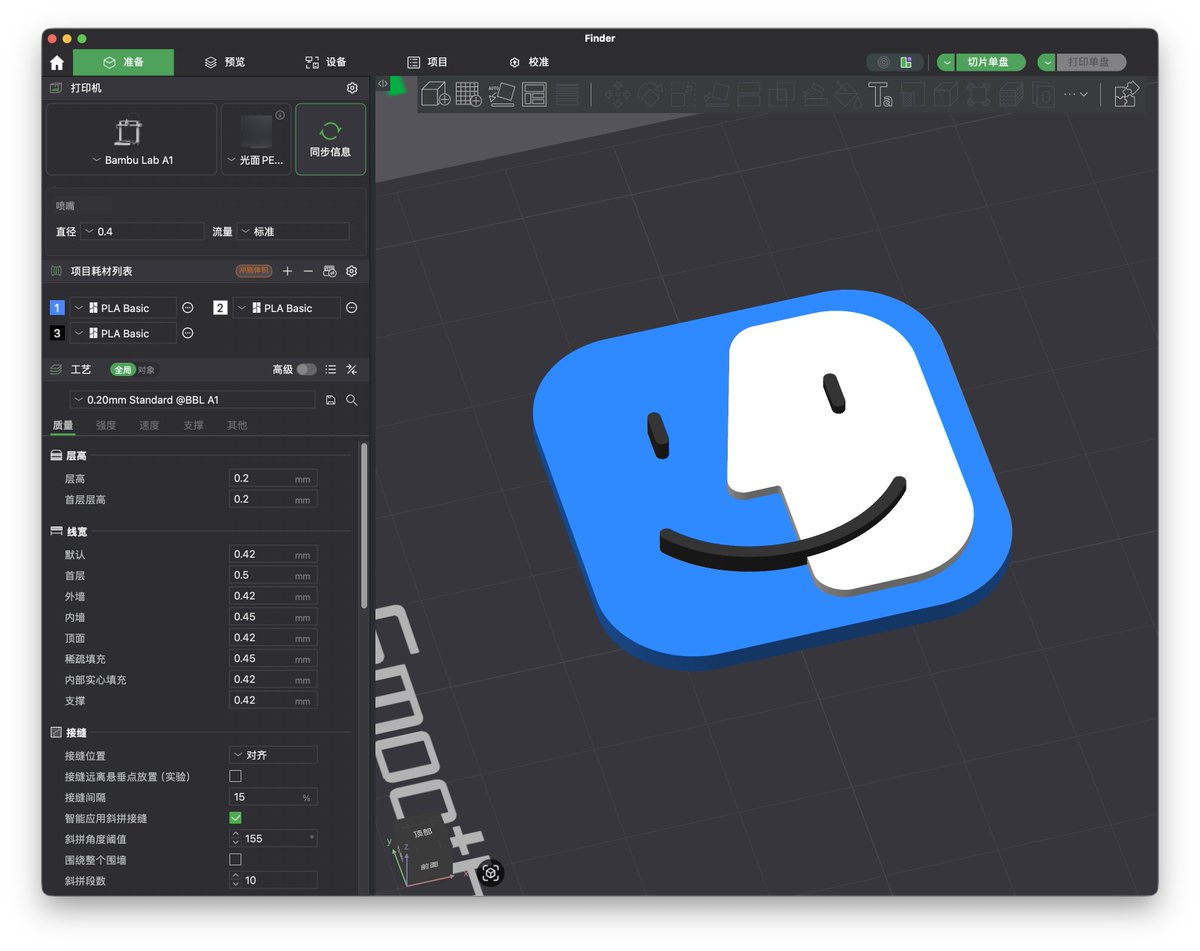Search process settings with magnifier icon

tap(352, 400)
